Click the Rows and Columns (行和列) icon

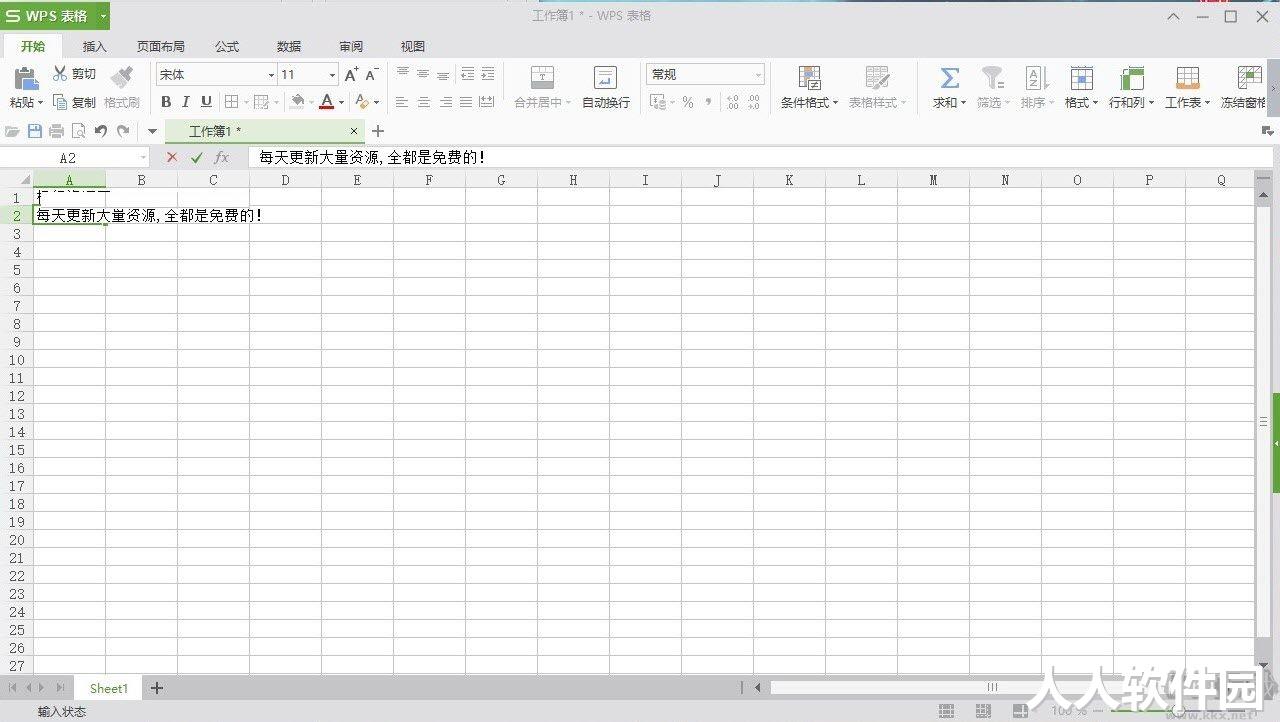pyautogui.click(x=1132, y=78)
